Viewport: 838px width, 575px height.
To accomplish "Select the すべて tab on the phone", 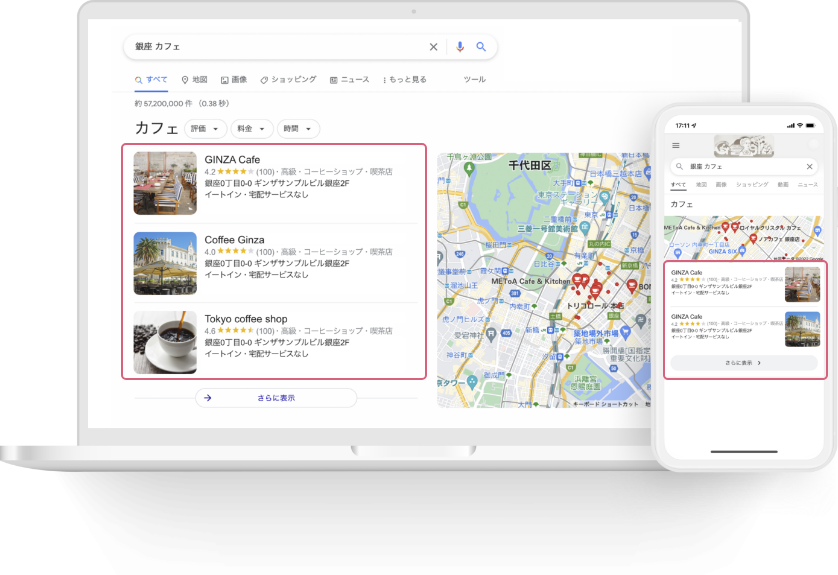I will [678, 184].
